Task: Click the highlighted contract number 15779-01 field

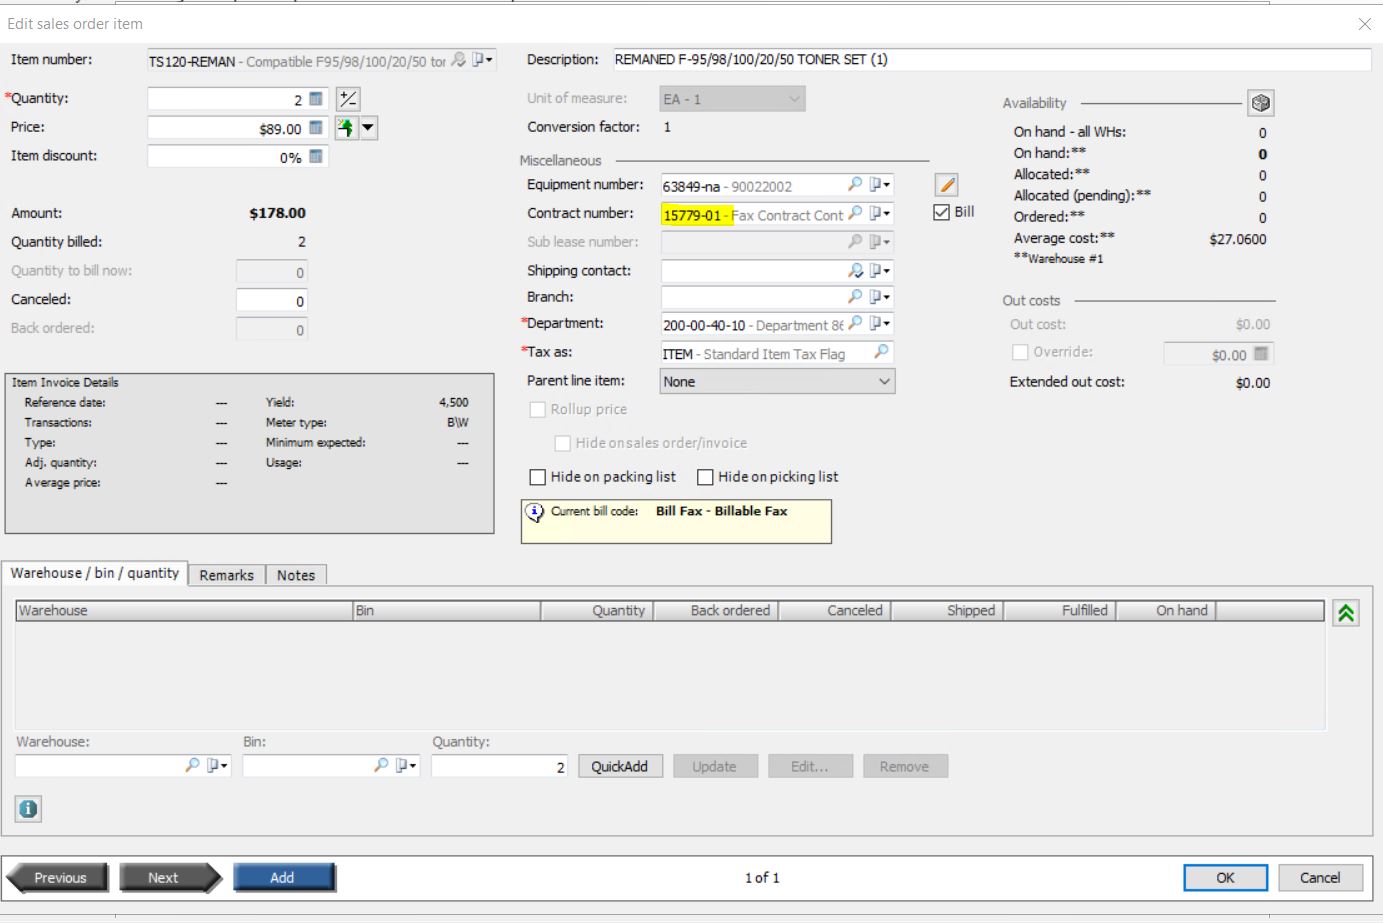Action: (698, 213)
